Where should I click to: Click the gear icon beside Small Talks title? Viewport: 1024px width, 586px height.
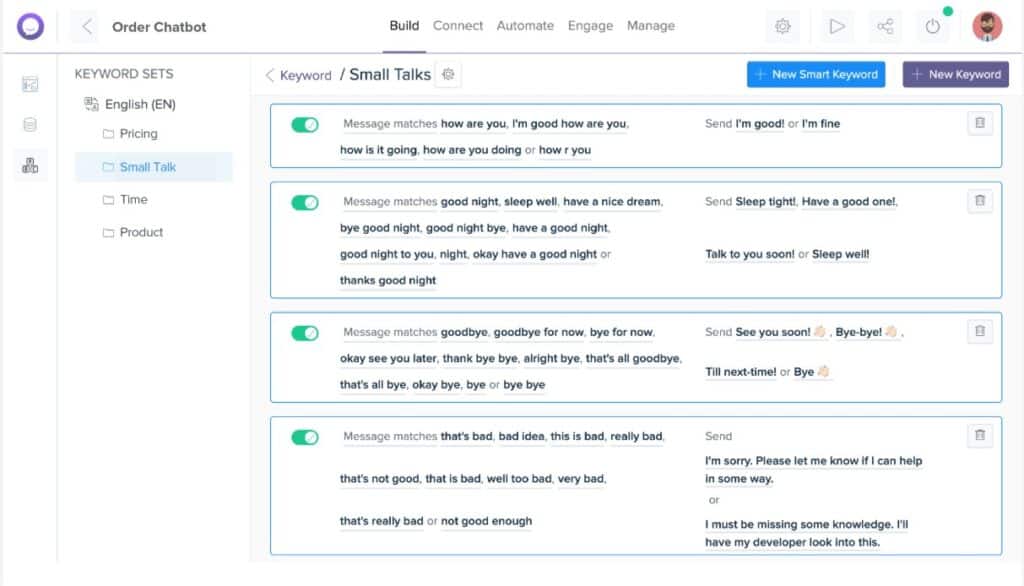[x=448, y=74]
